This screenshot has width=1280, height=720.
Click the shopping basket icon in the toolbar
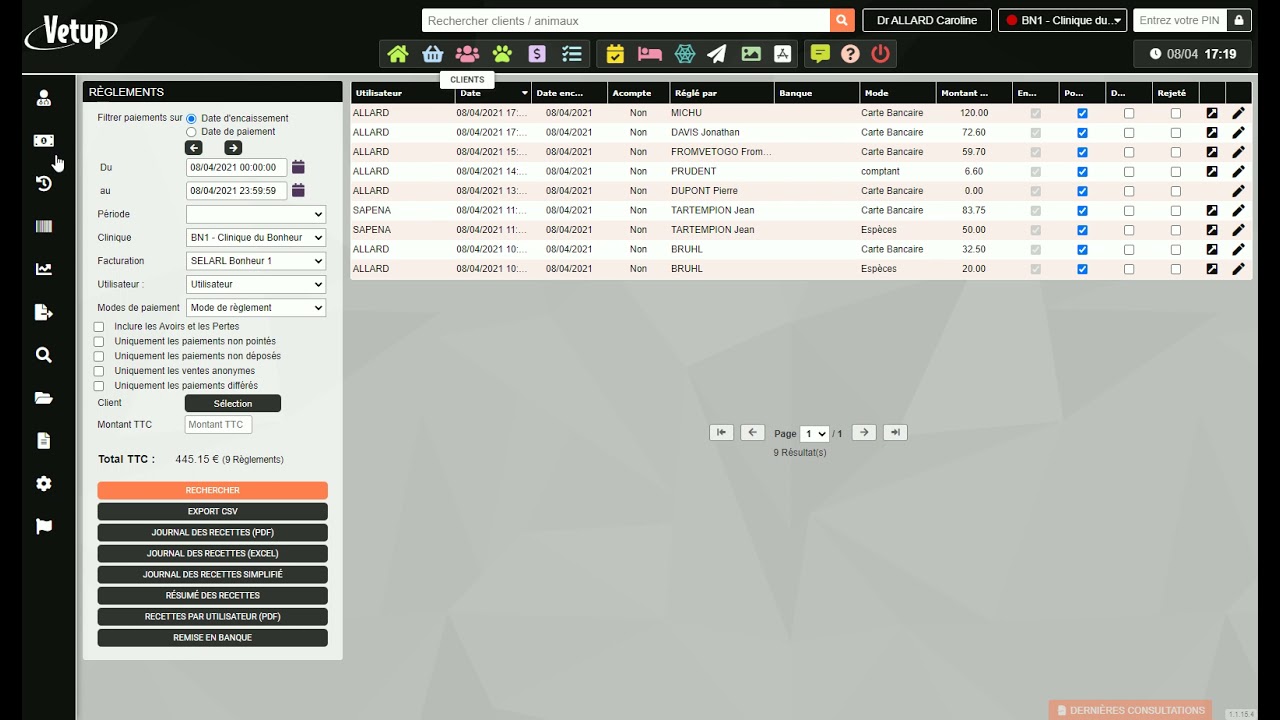point(432,54)
